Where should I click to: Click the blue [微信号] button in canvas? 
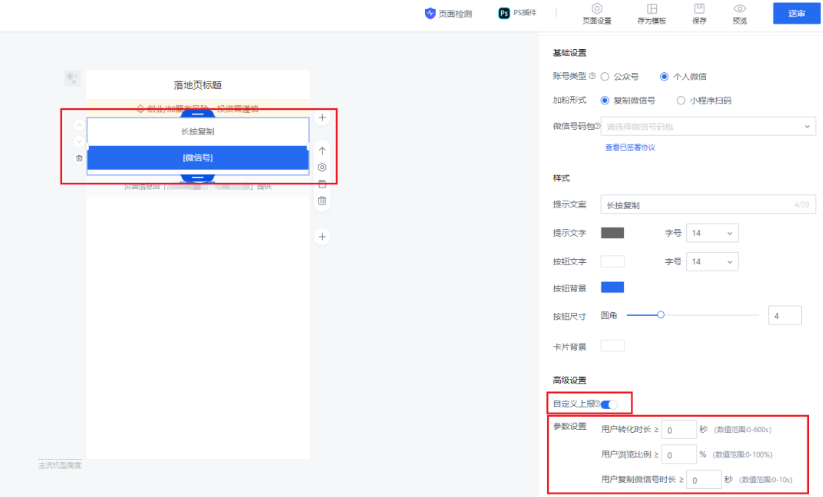(x=198, y=157)
